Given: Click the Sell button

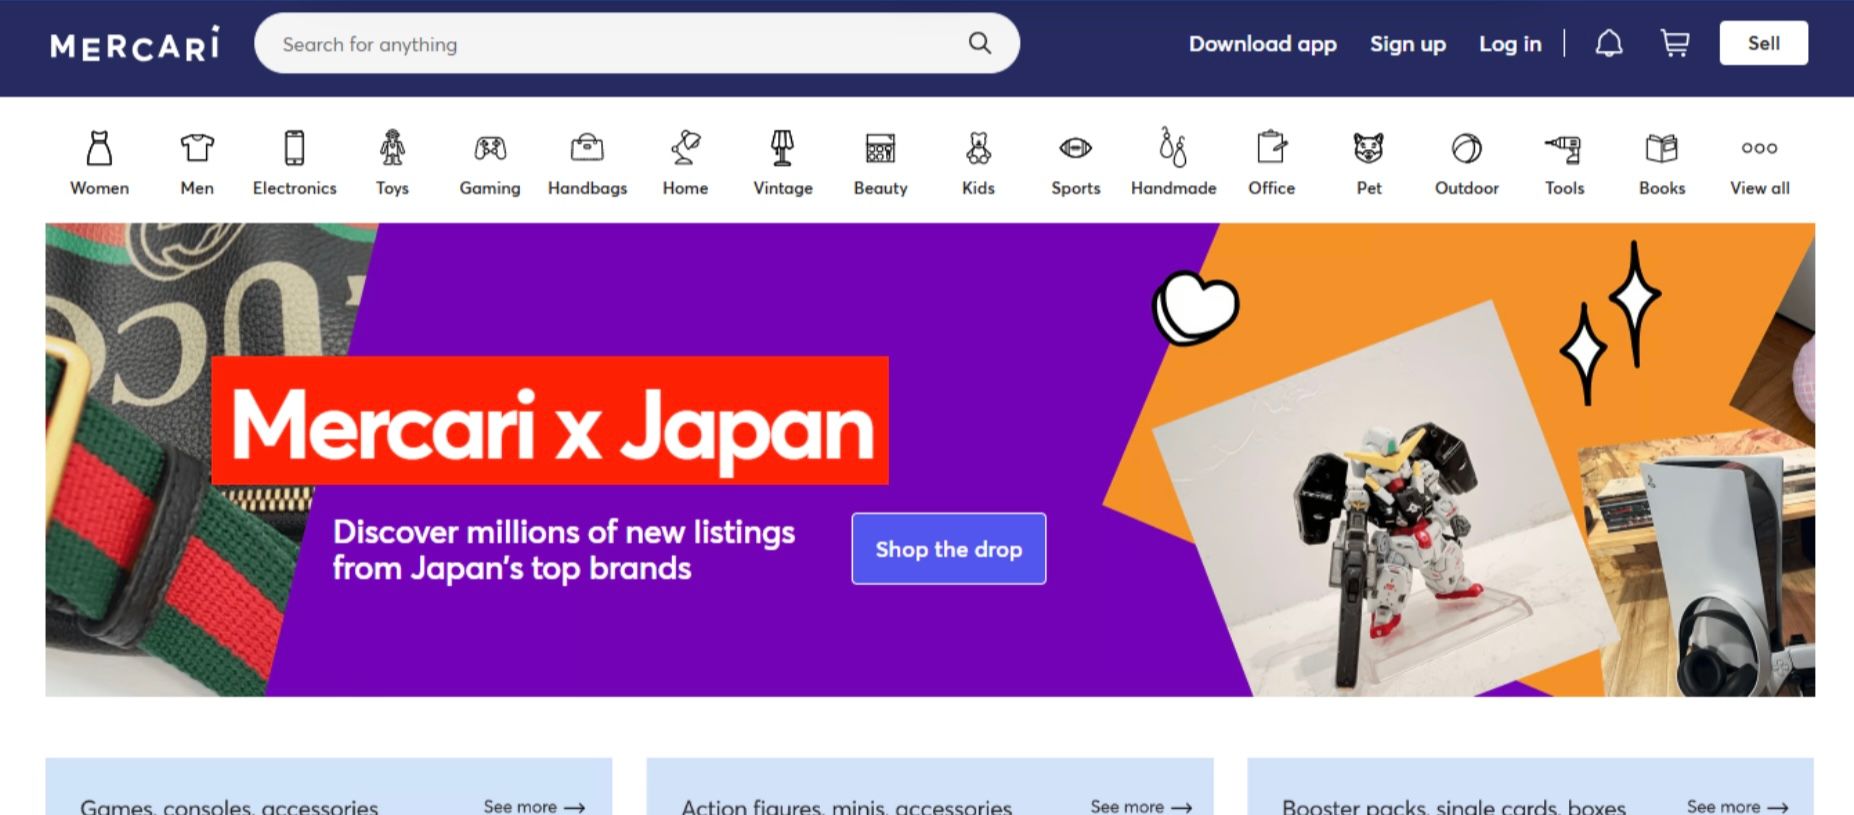Looking at the screenshot, I should coord(1763,43).
